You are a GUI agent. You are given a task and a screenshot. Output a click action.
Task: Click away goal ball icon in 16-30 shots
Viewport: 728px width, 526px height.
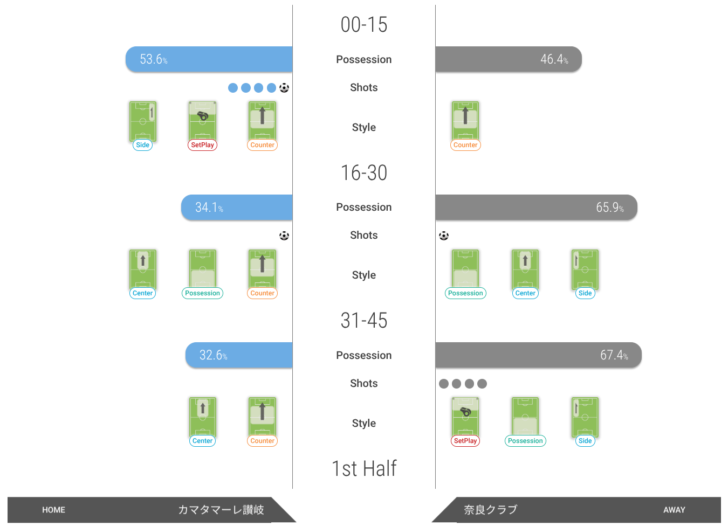pos(444,236)
